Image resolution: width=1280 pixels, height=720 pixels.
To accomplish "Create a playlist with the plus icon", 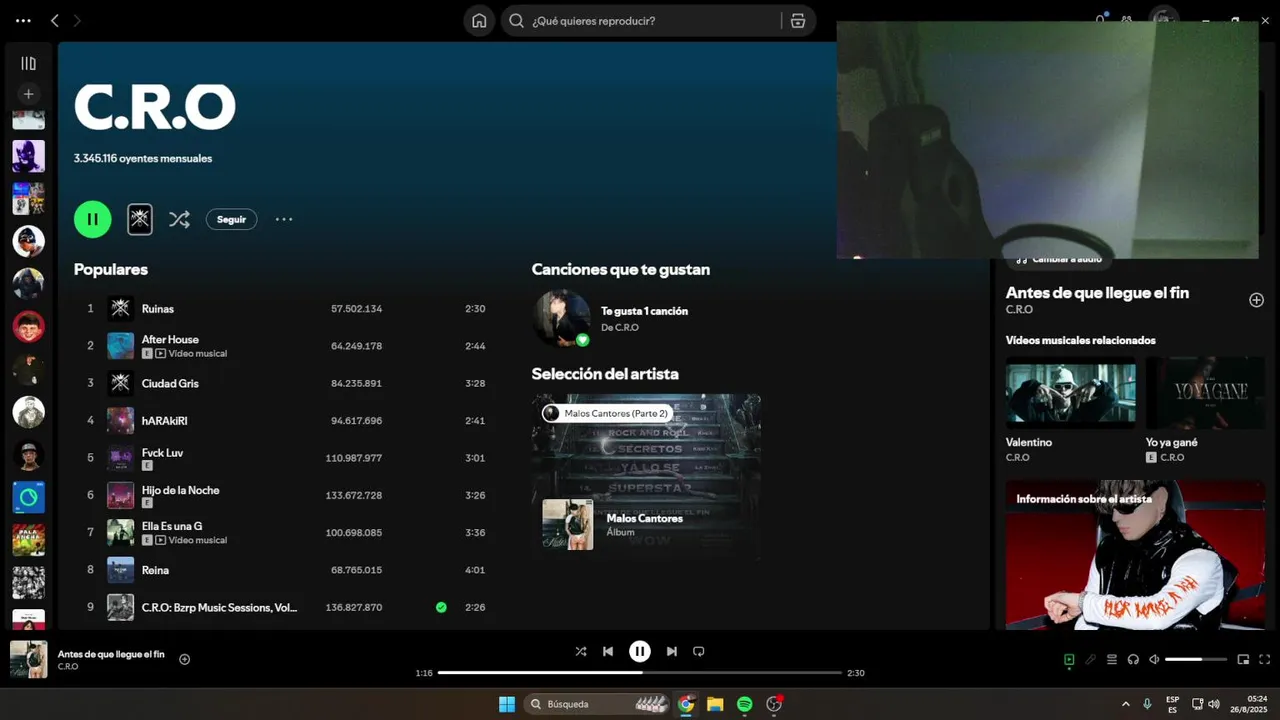I will click(28, 94).
